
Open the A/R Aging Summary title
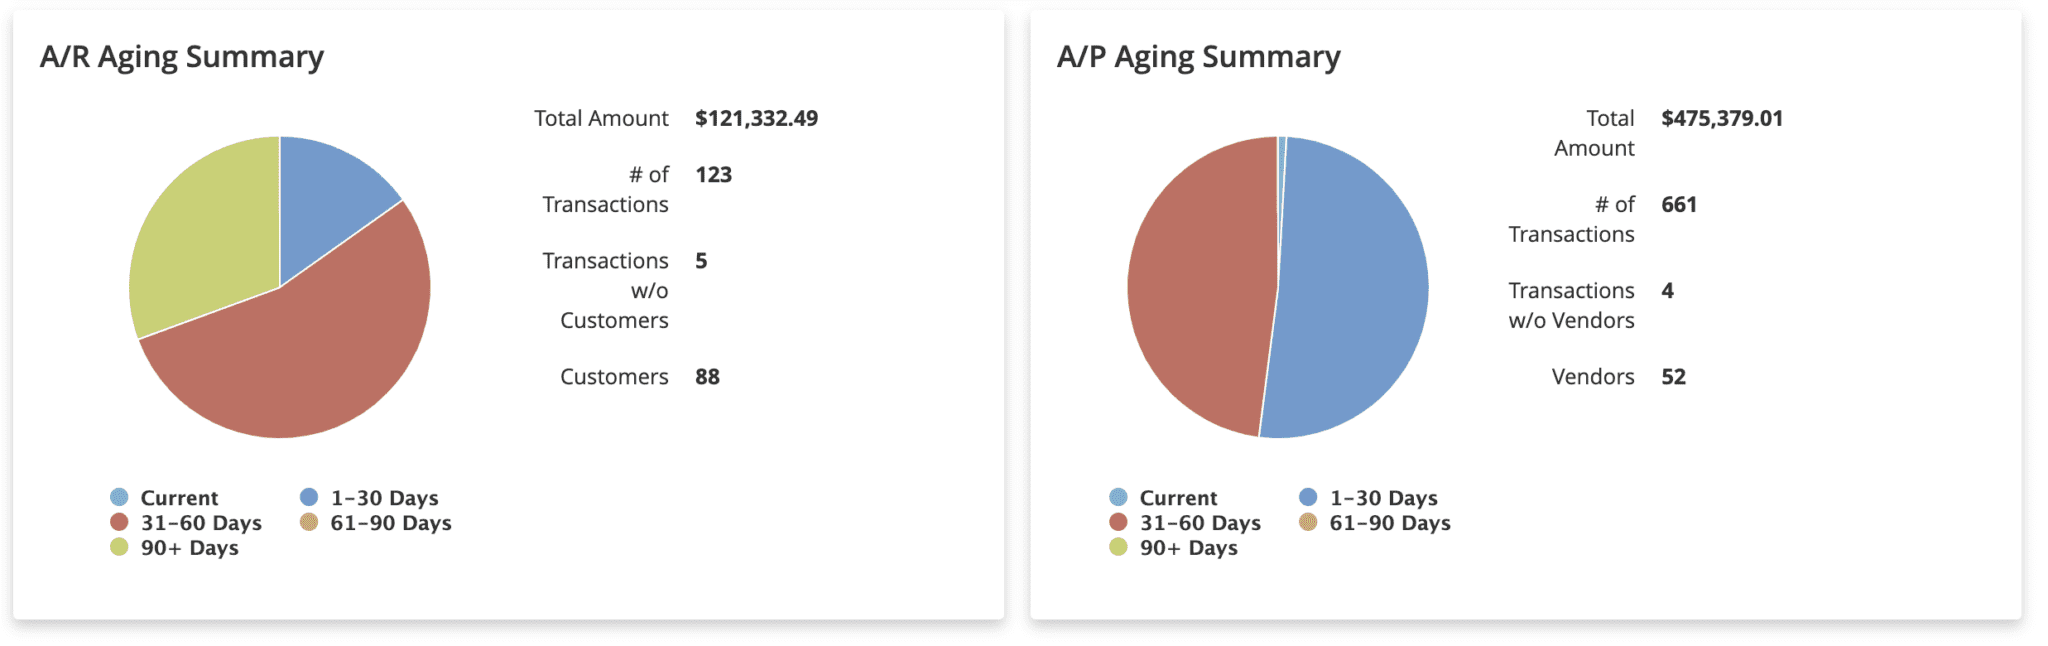[x=182, y=57]
